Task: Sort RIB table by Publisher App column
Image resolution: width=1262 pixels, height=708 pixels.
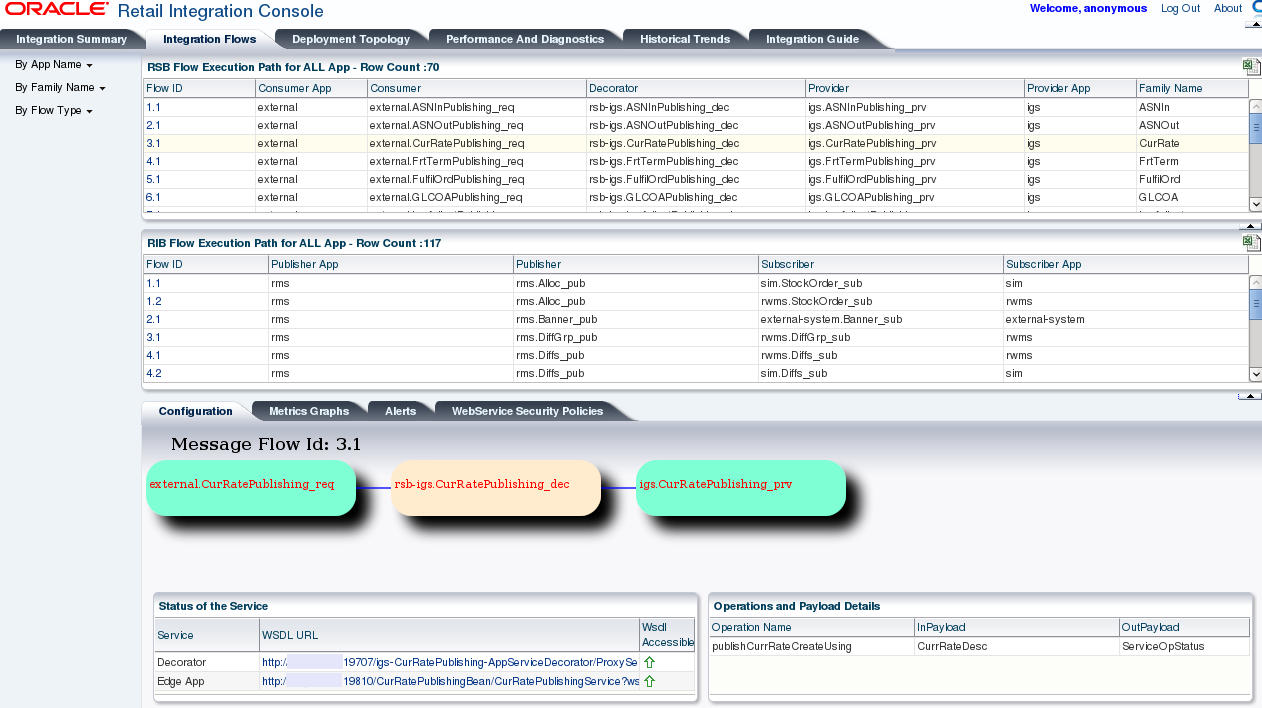Action: (390, 264)
